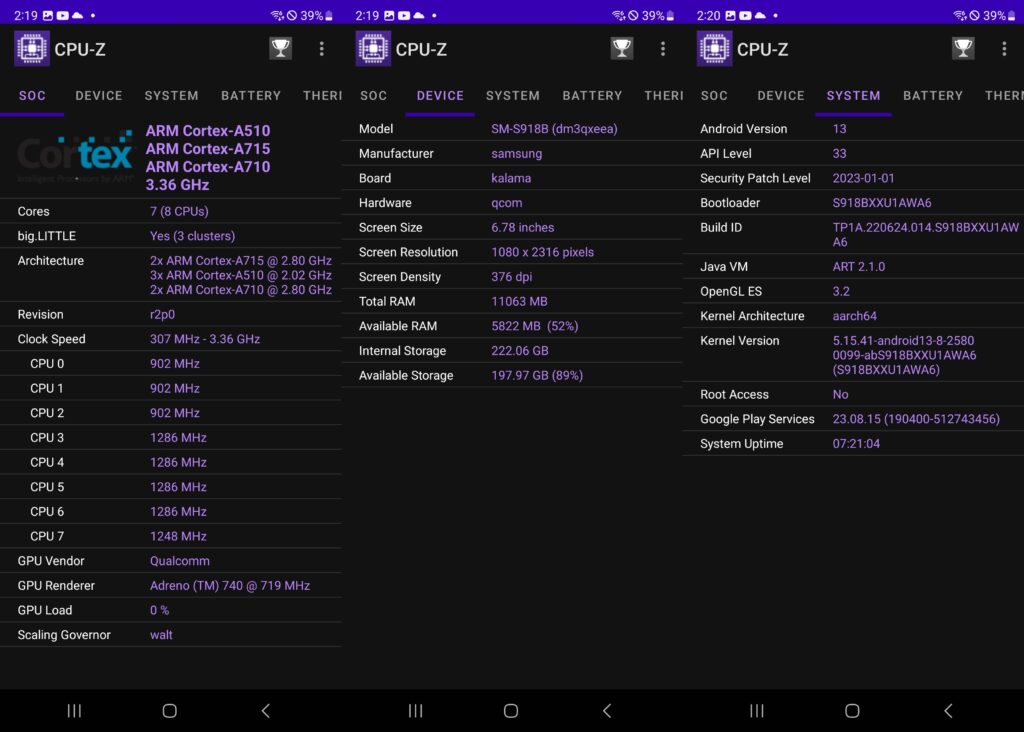Tap the trophy icon in the SYSTEM screen
1024x732 pixels.
click(x=963, y=48)
